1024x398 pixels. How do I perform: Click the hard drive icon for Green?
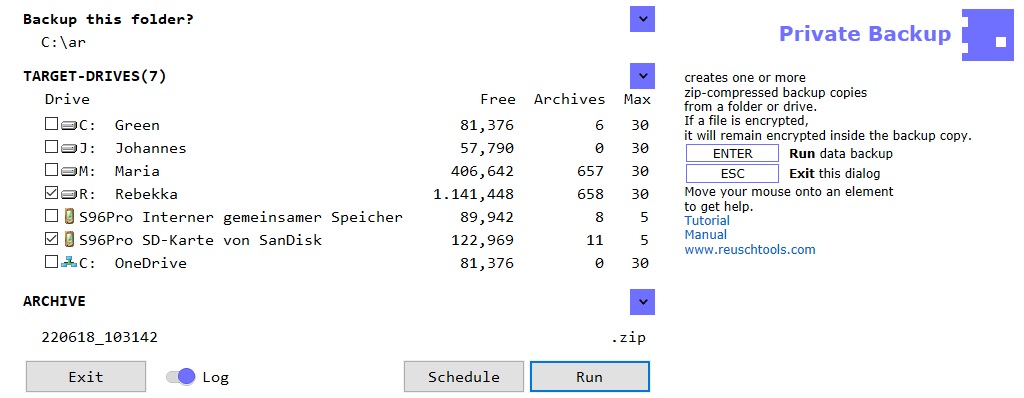click(69, 125)
